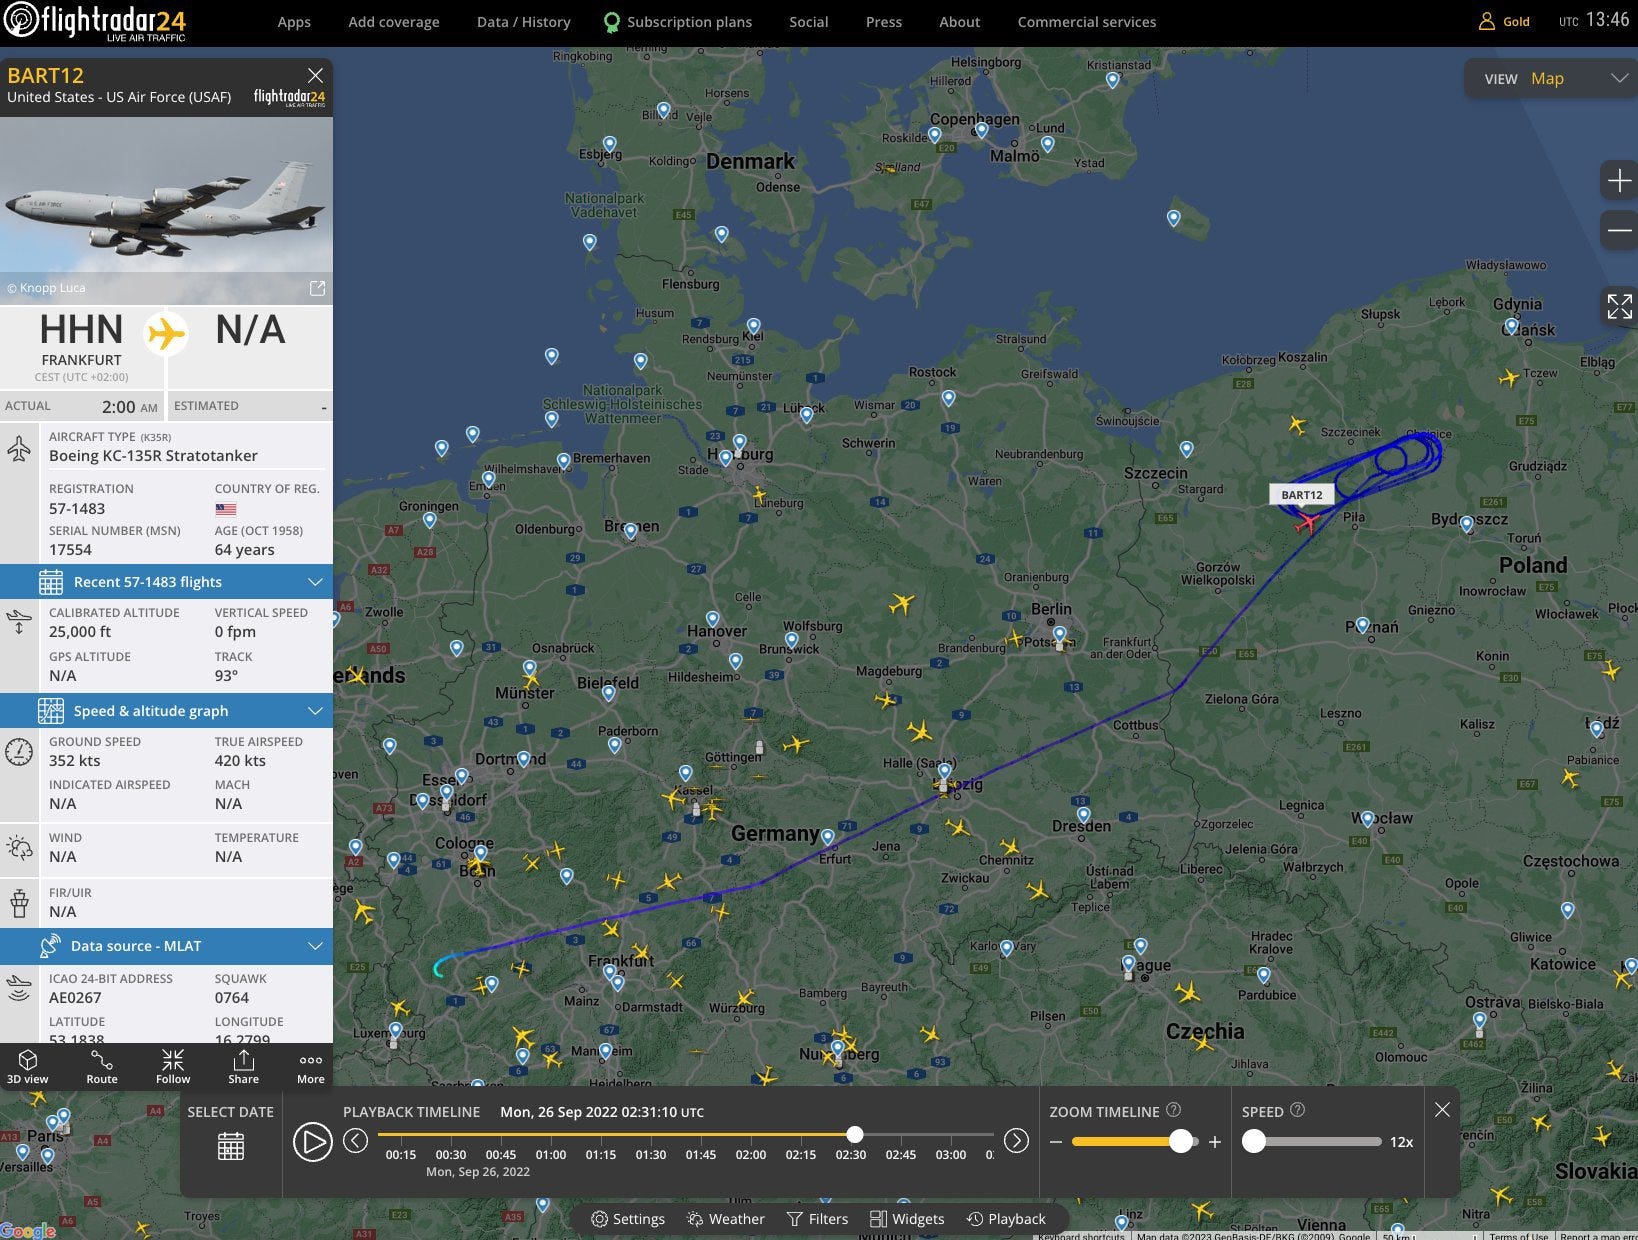Decrease timeline zoom with minus

tap(1056, 1142)
